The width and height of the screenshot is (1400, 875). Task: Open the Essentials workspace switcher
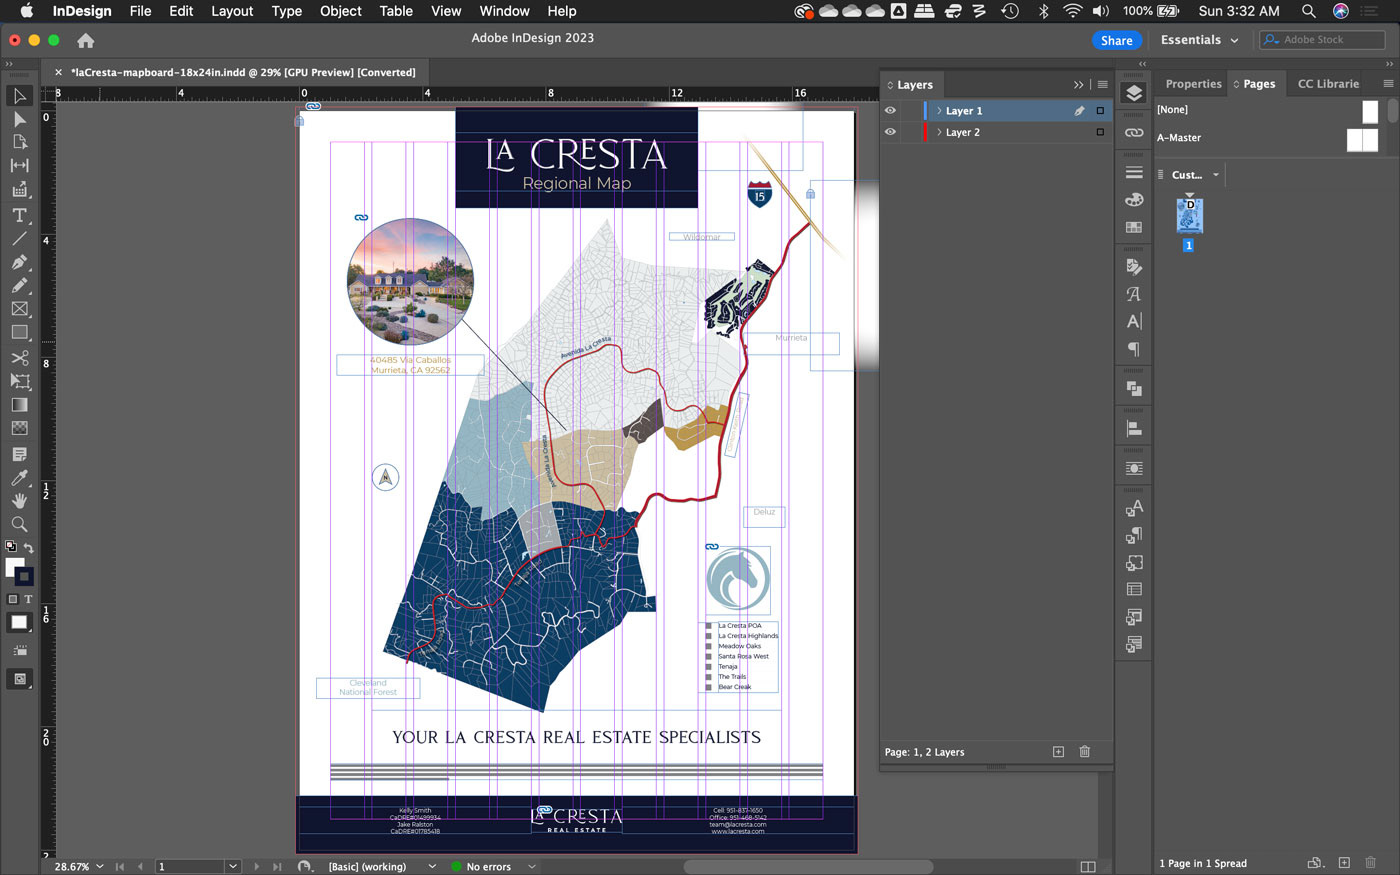(1199, 40)
